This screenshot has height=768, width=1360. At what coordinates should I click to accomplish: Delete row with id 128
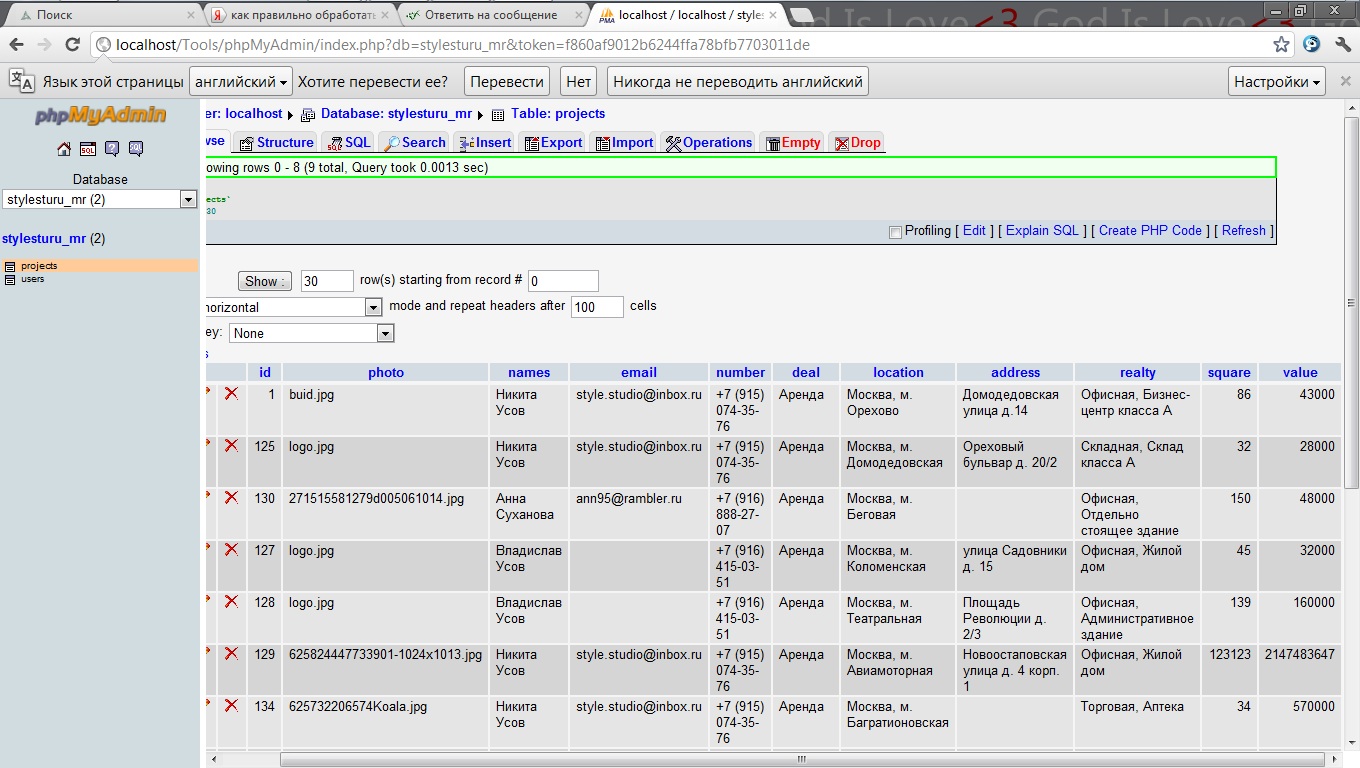[x=231, y=602]
